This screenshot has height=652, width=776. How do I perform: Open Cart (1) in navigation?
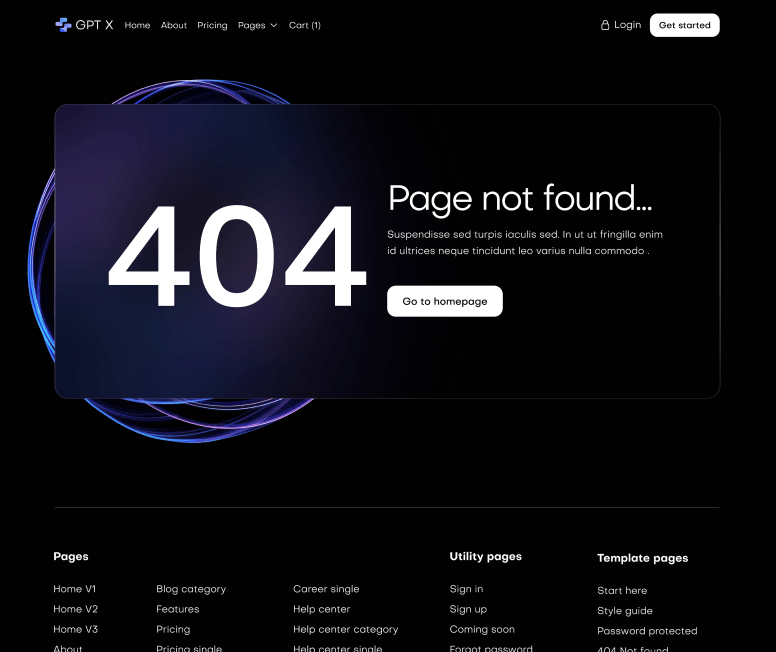[x=305, y=25]
